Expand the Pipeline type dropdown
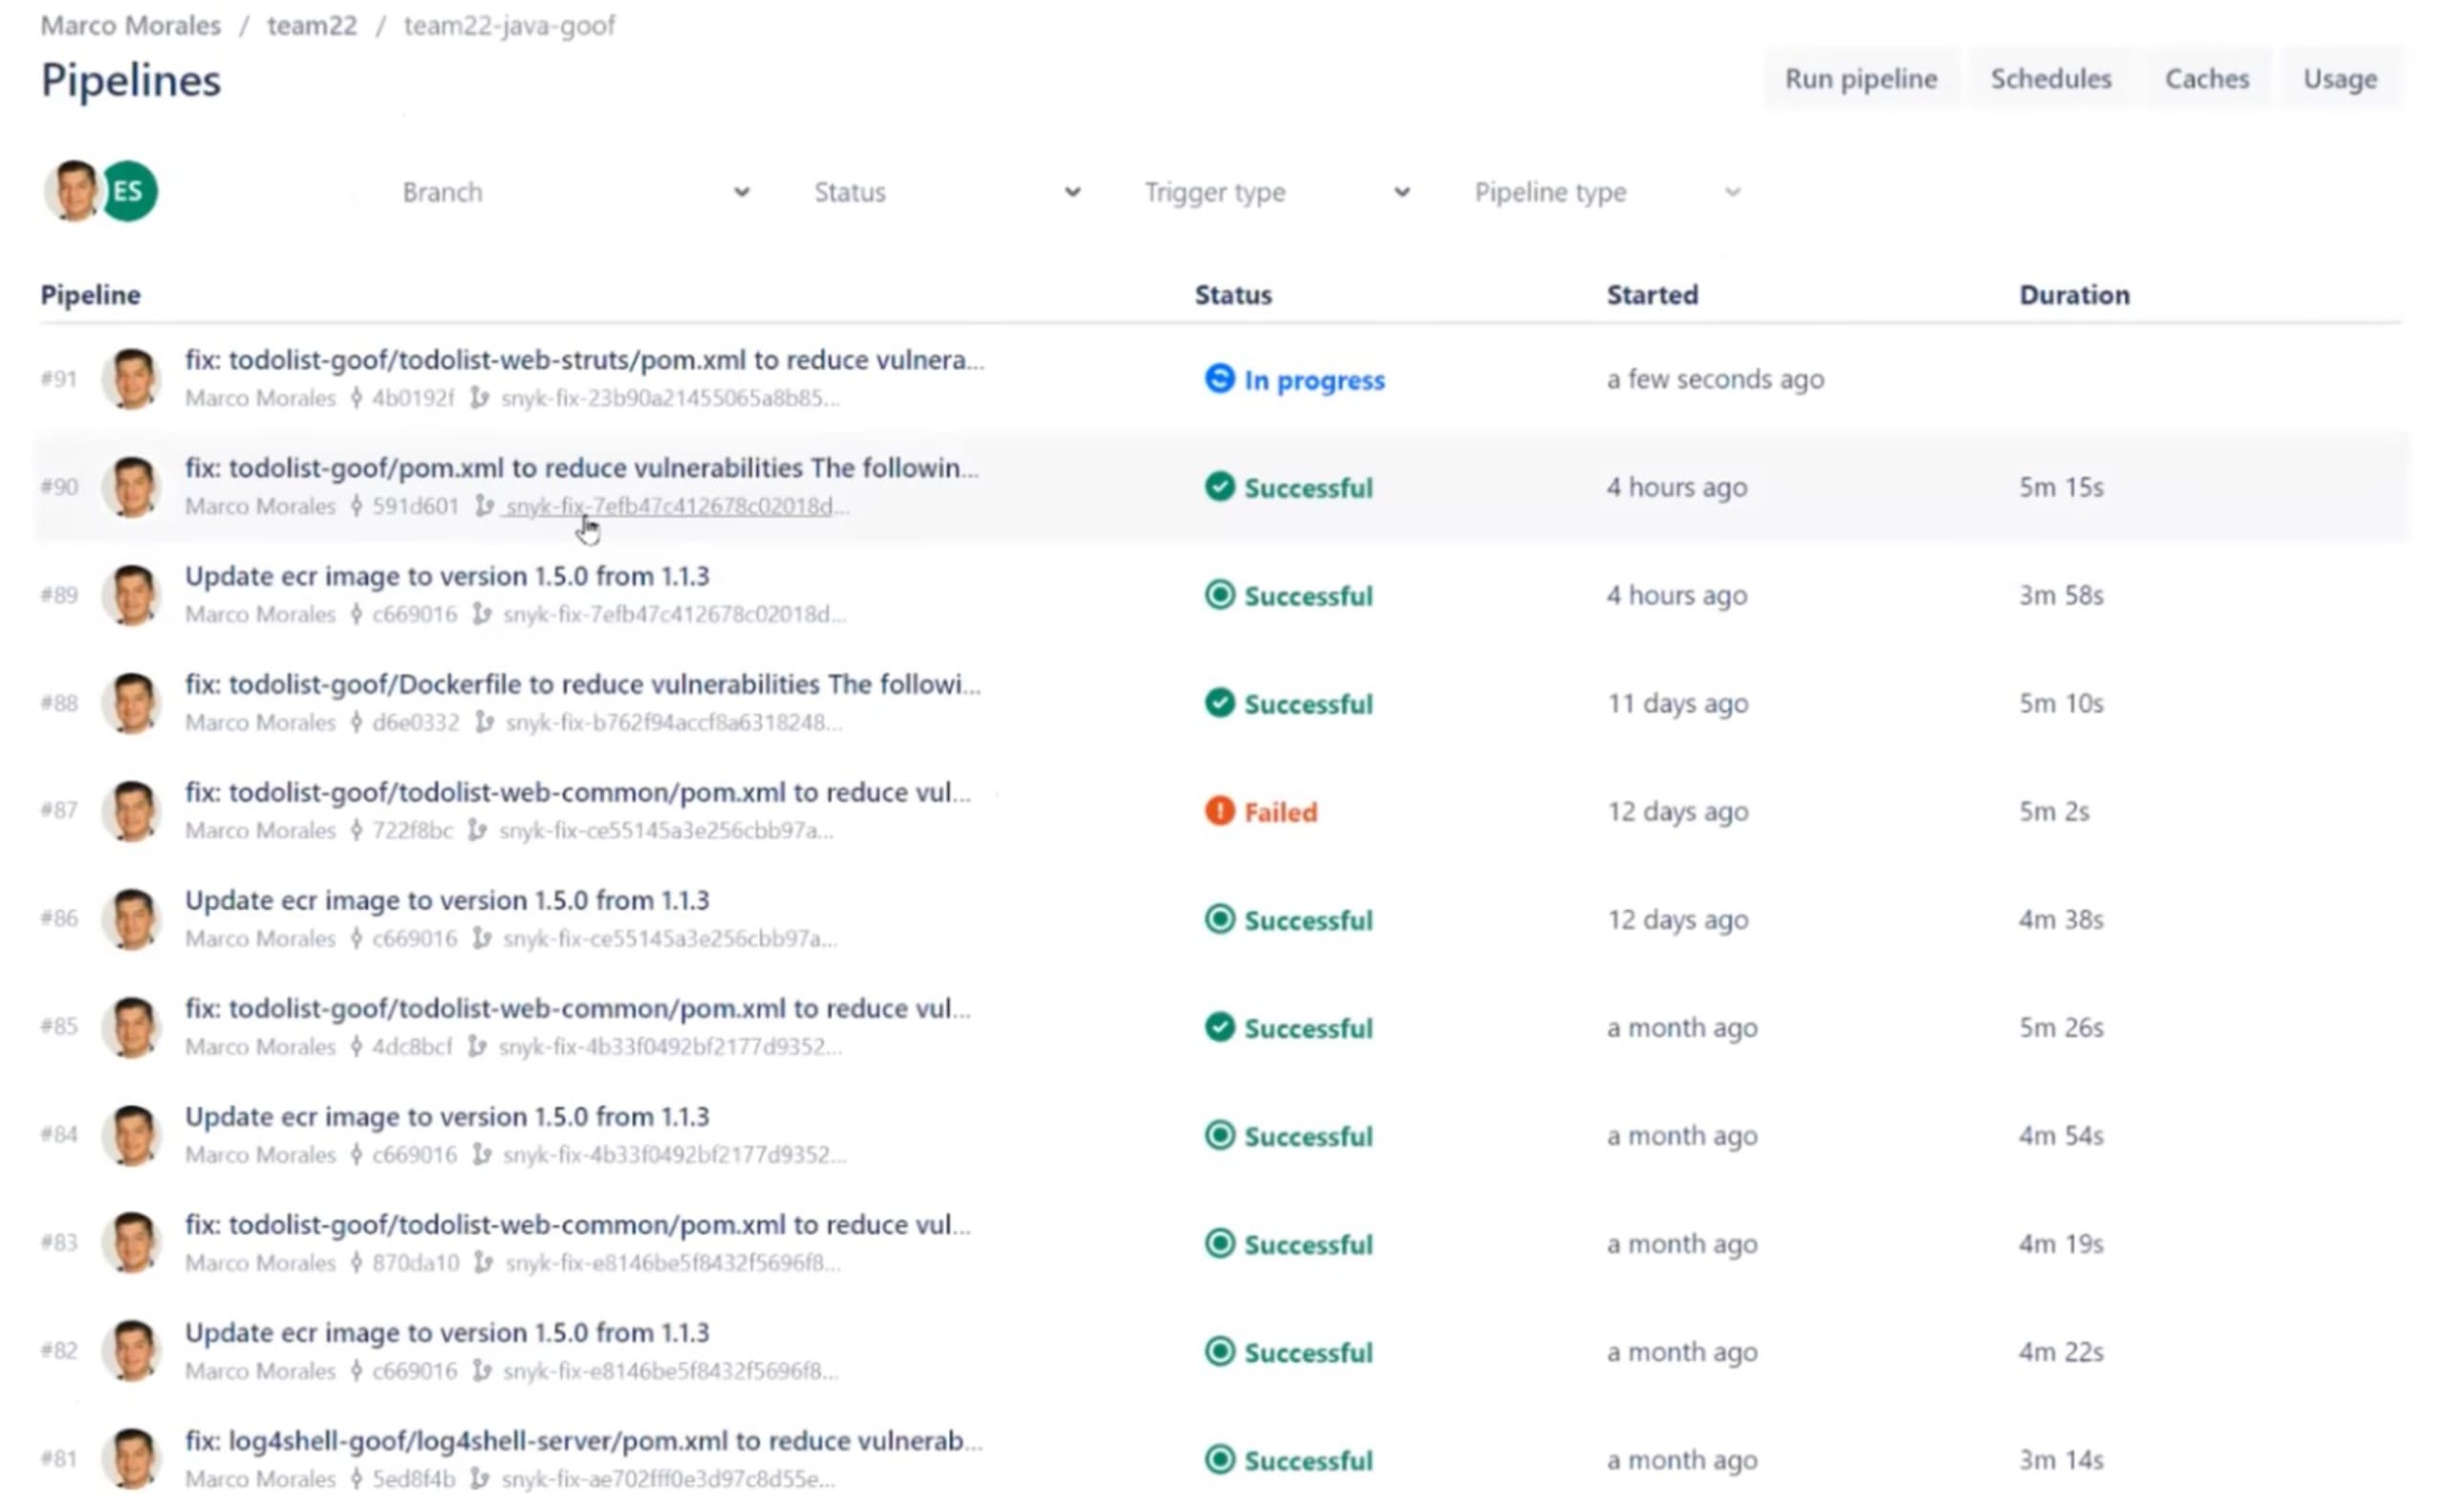Image resolution: width=2447 pixels, height=1512 pixels. (x=1607, y=192)
